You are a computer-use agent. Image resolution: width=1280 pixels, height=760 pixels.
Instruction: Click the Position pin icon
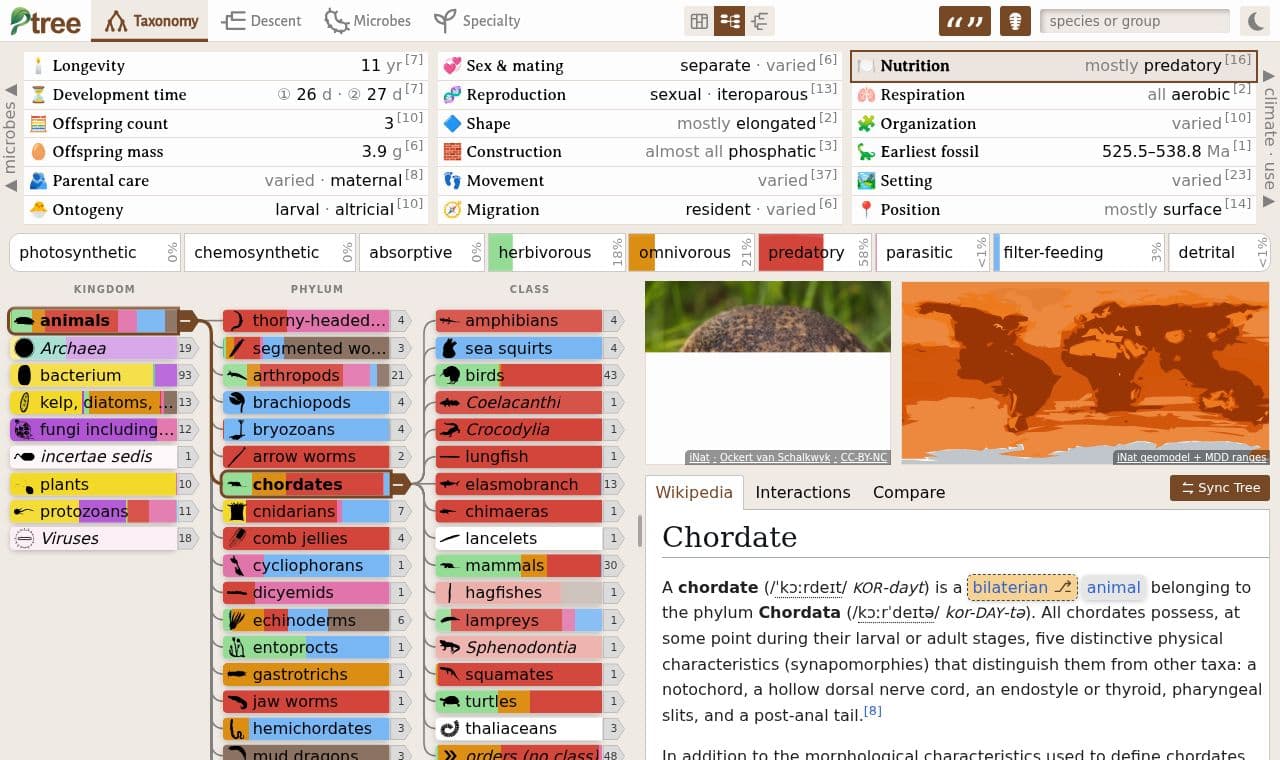click(x=866, y=210)
